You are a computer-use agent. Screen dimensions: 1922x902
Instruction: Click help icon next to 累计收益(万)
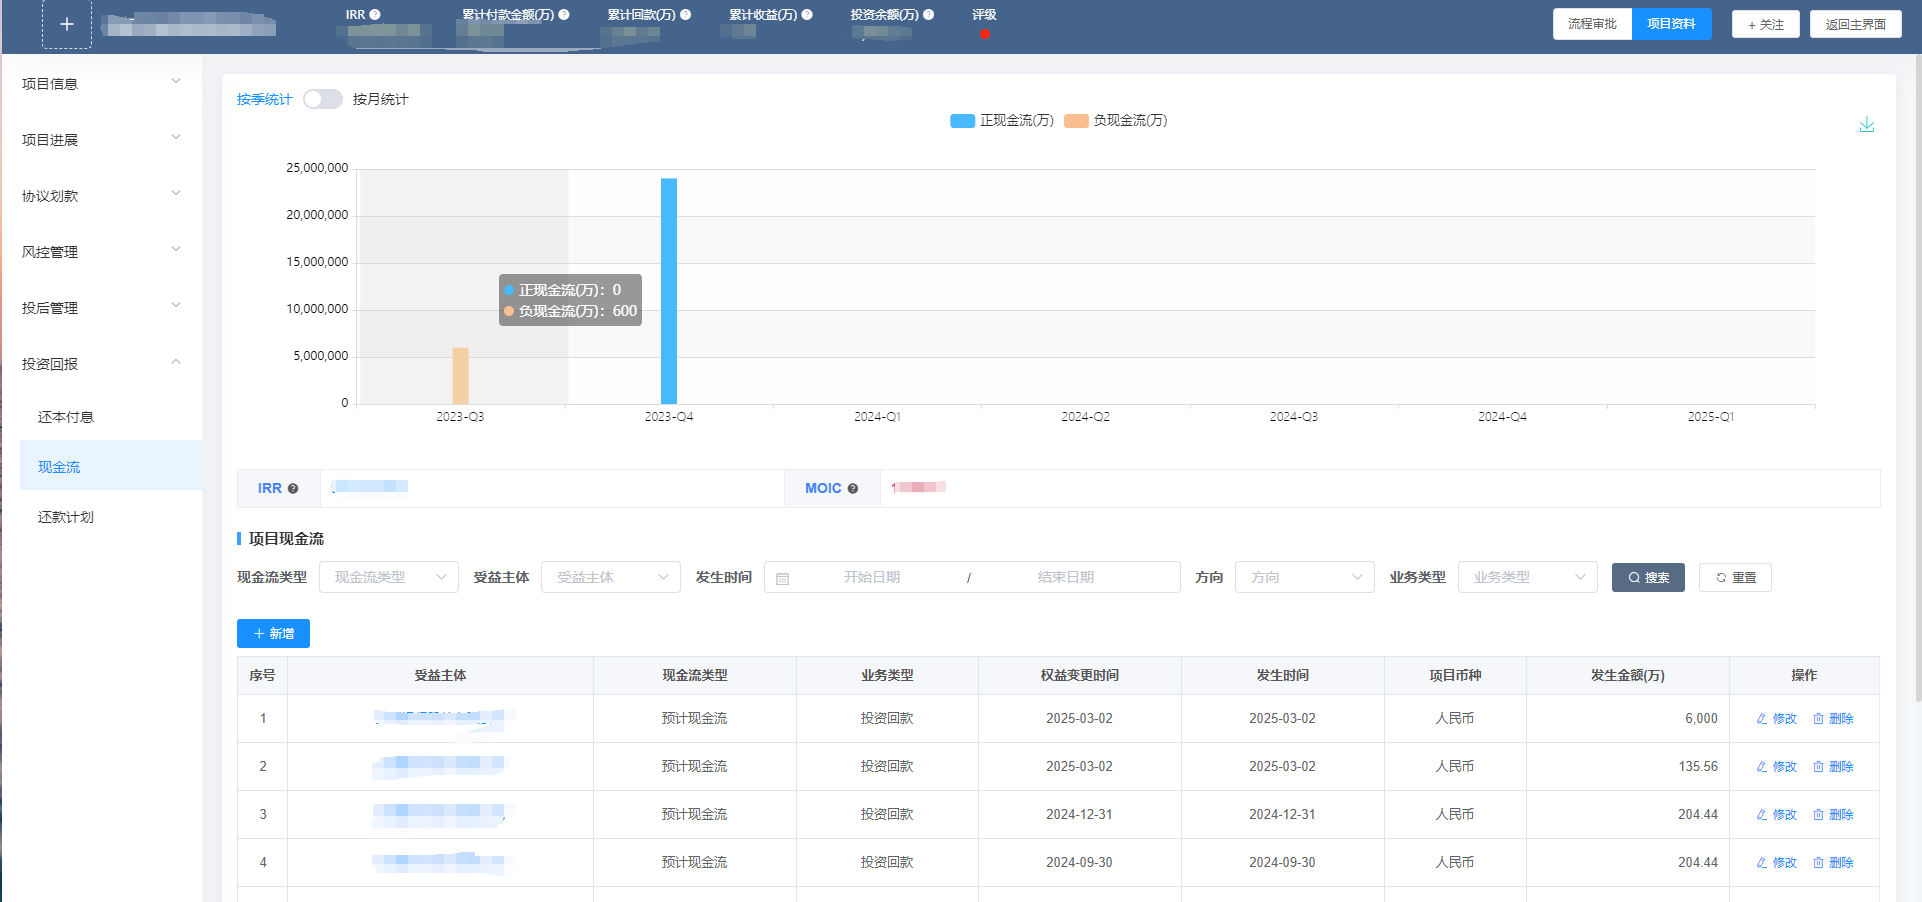pyautogui.click(x=807, y=14)
